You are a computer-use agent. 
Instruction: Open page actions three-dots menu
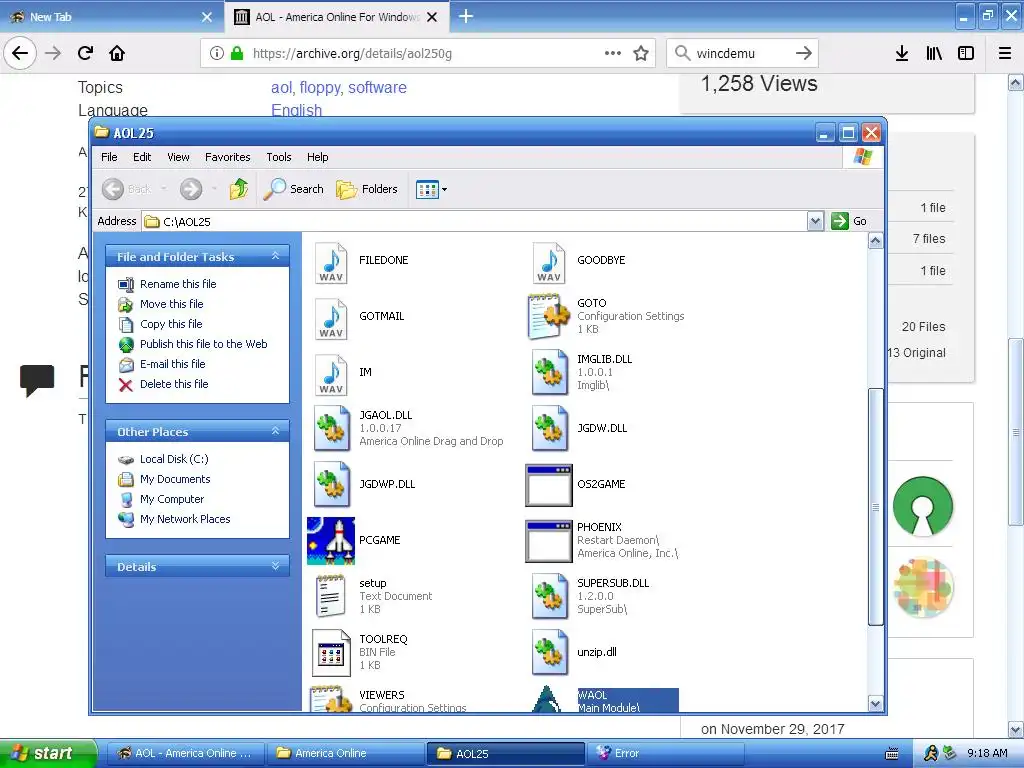click(x=613, y=53)
